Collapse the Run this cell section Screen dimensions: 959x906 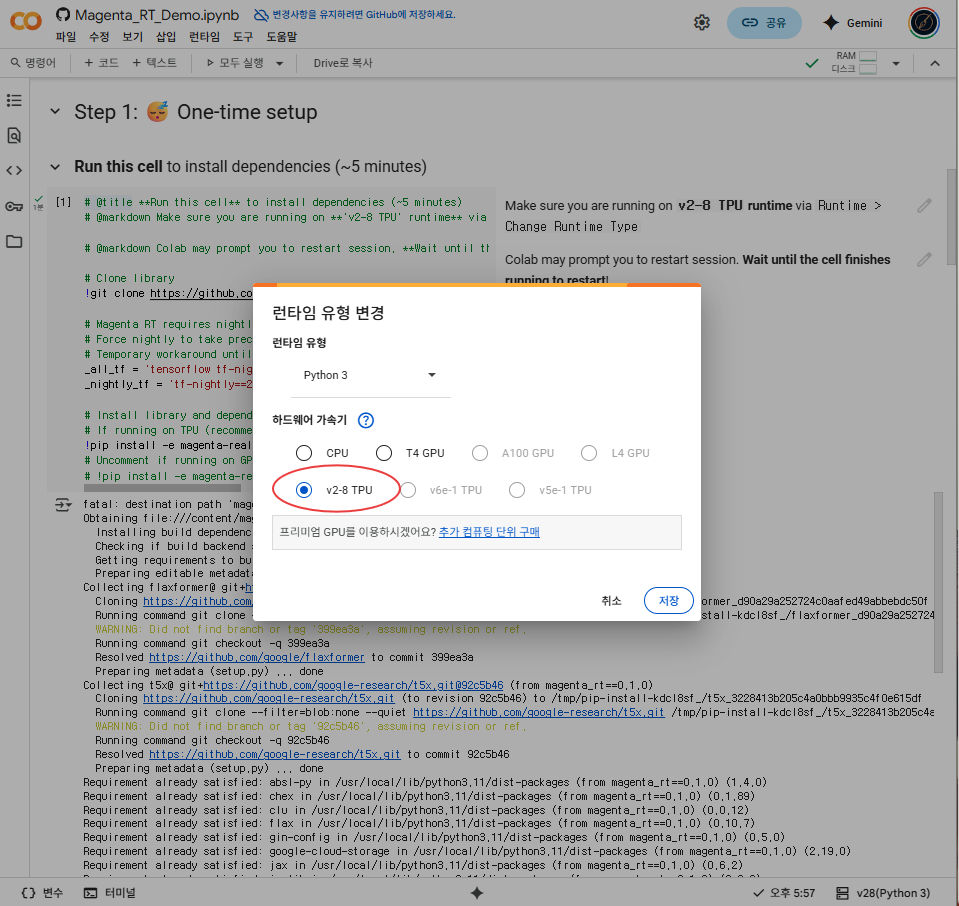(x=55, y=166)
